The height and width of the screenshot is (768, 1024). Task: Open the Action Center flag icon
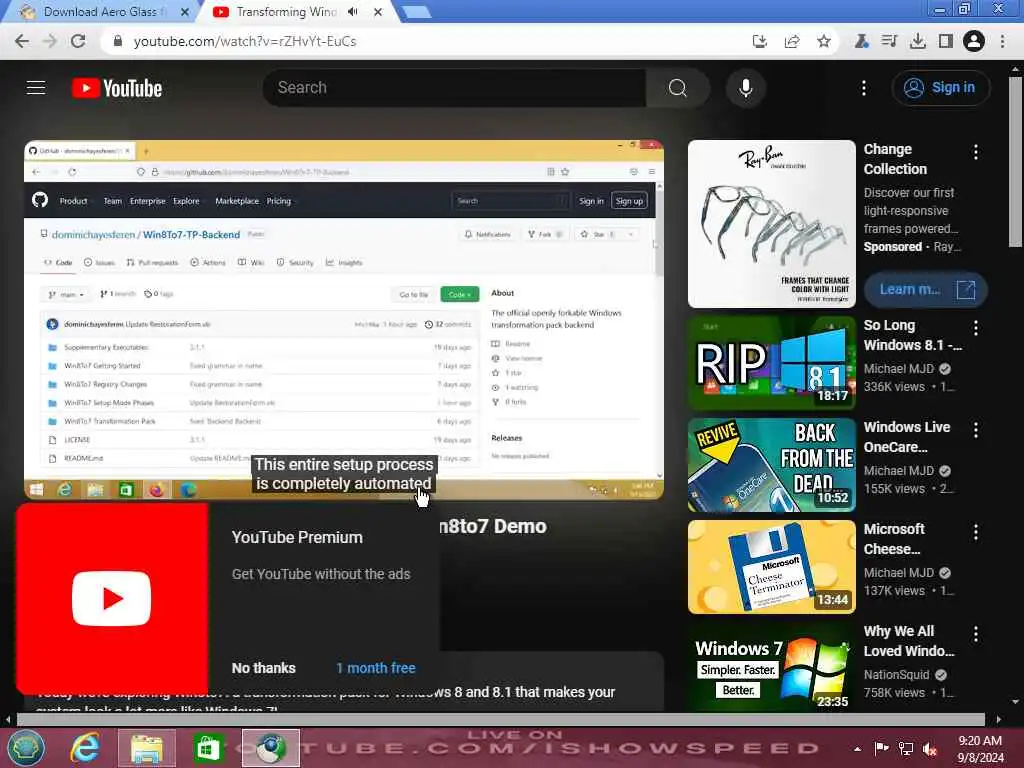pos(881,749)
